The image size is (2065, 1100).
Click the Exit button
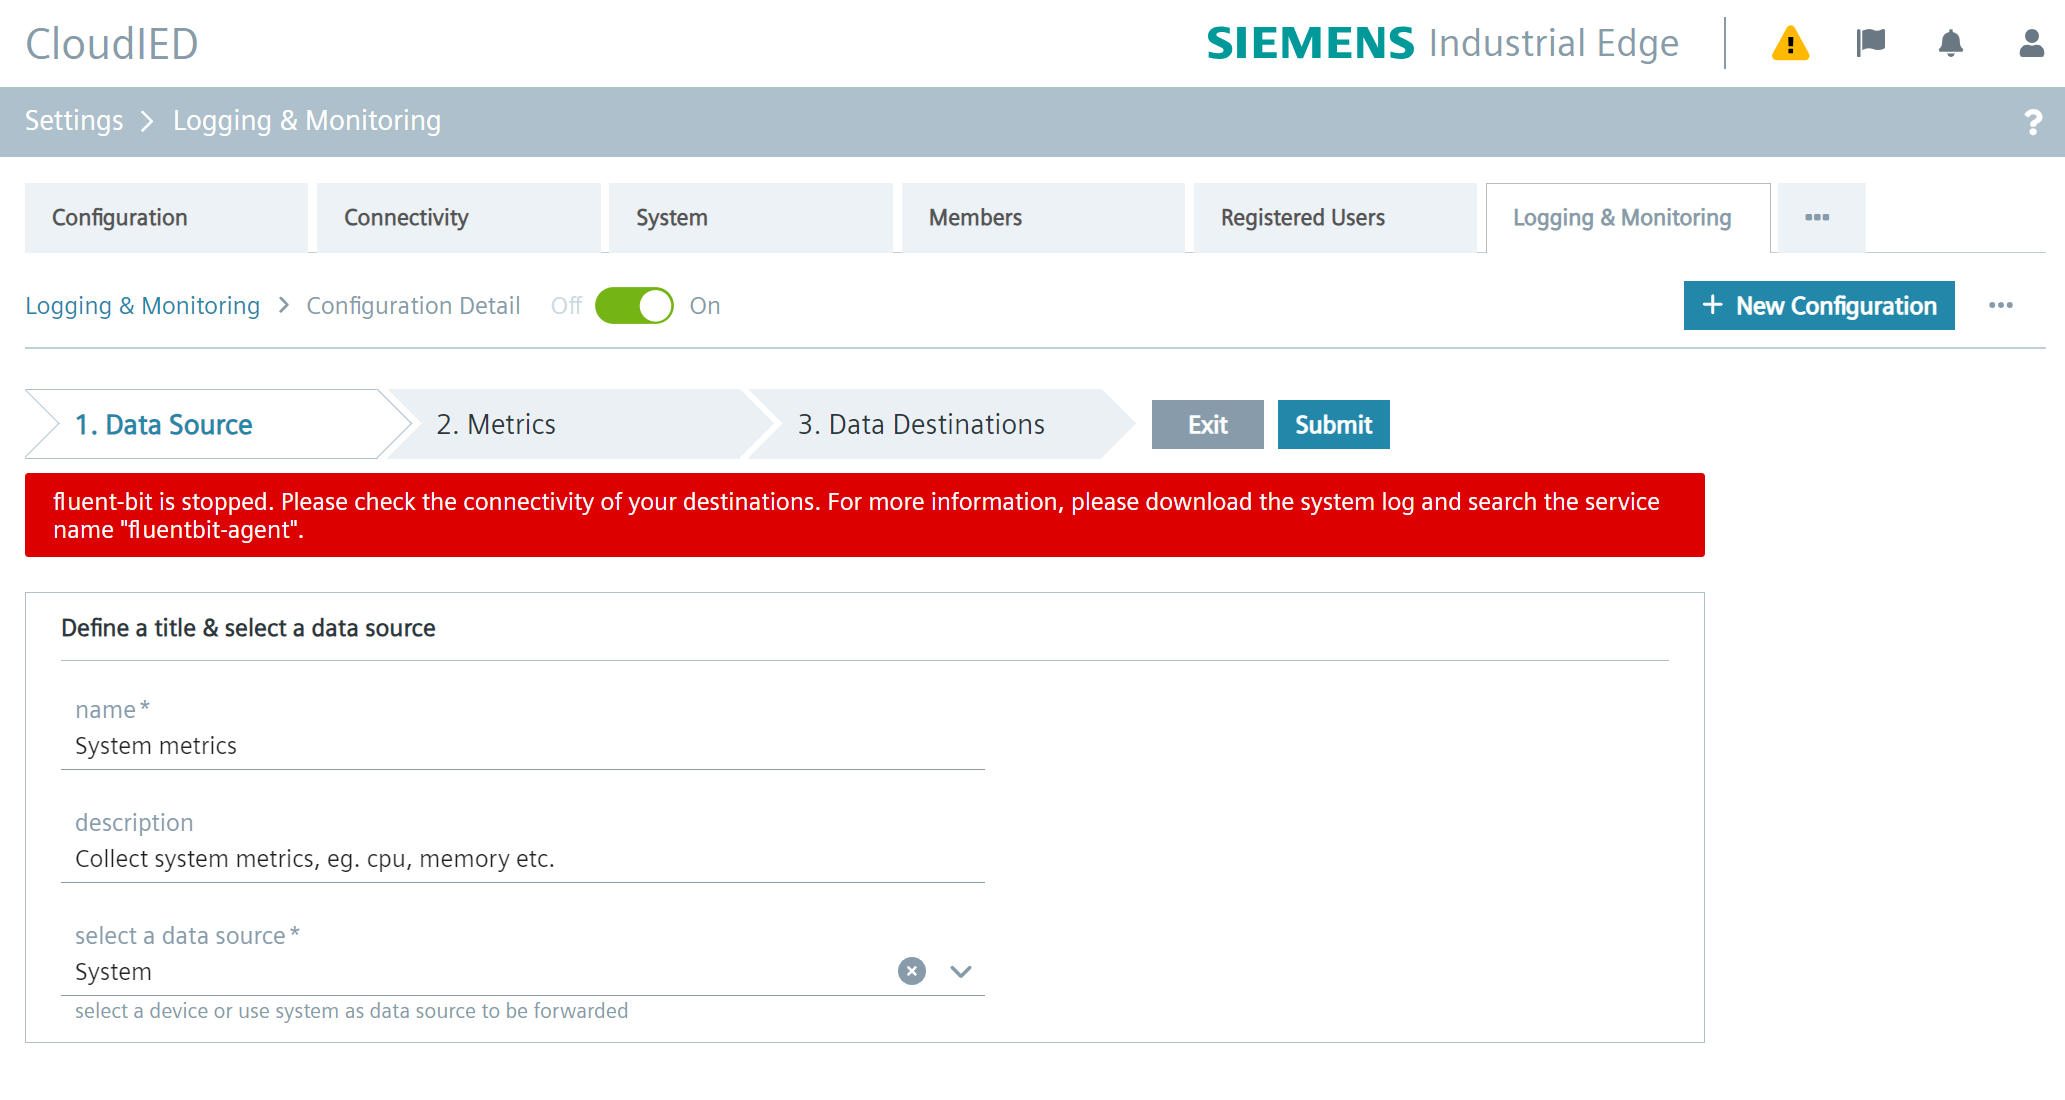[x=1207, y=425]
